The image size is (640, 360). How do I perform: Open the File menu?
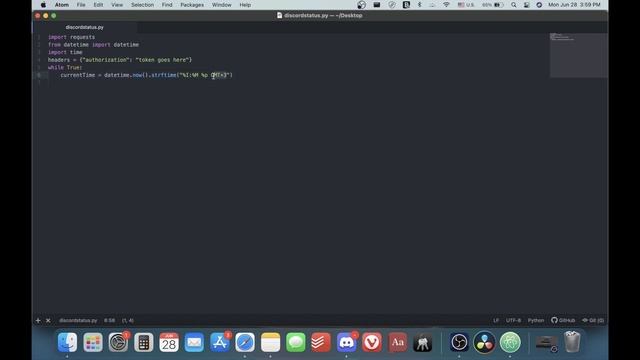[81, 5]
